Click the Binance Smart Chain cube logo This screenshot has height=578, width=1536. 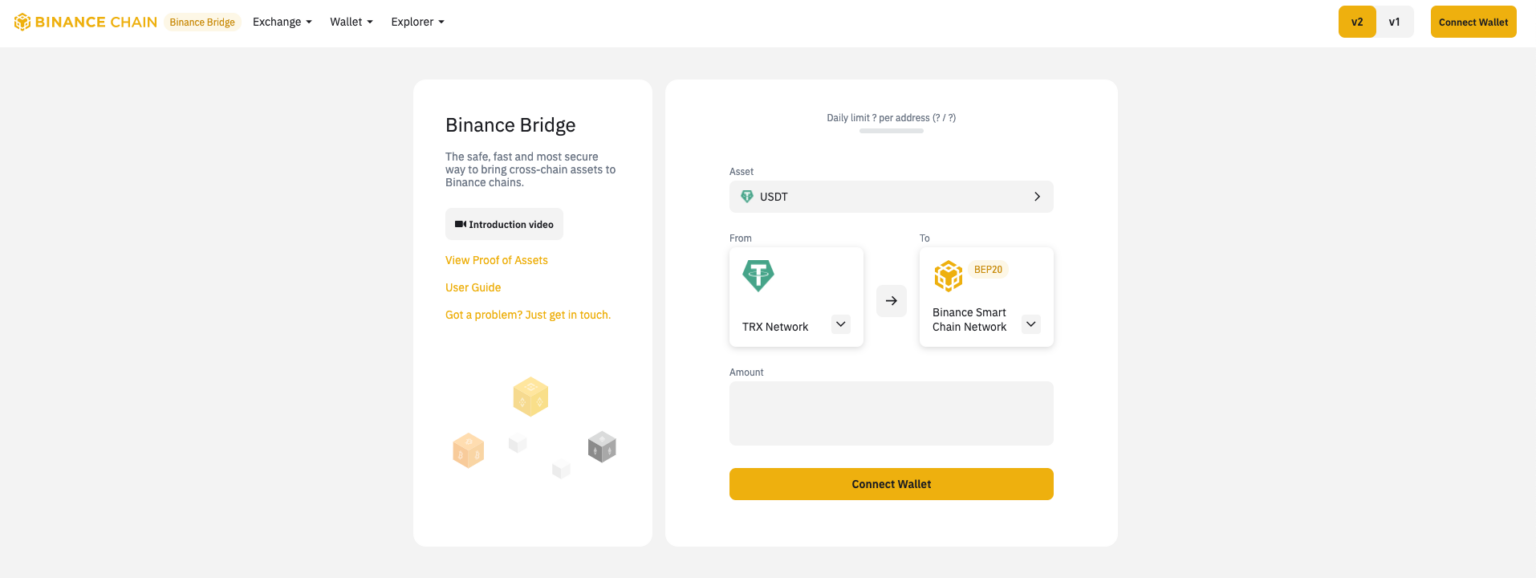pos(948,276)
